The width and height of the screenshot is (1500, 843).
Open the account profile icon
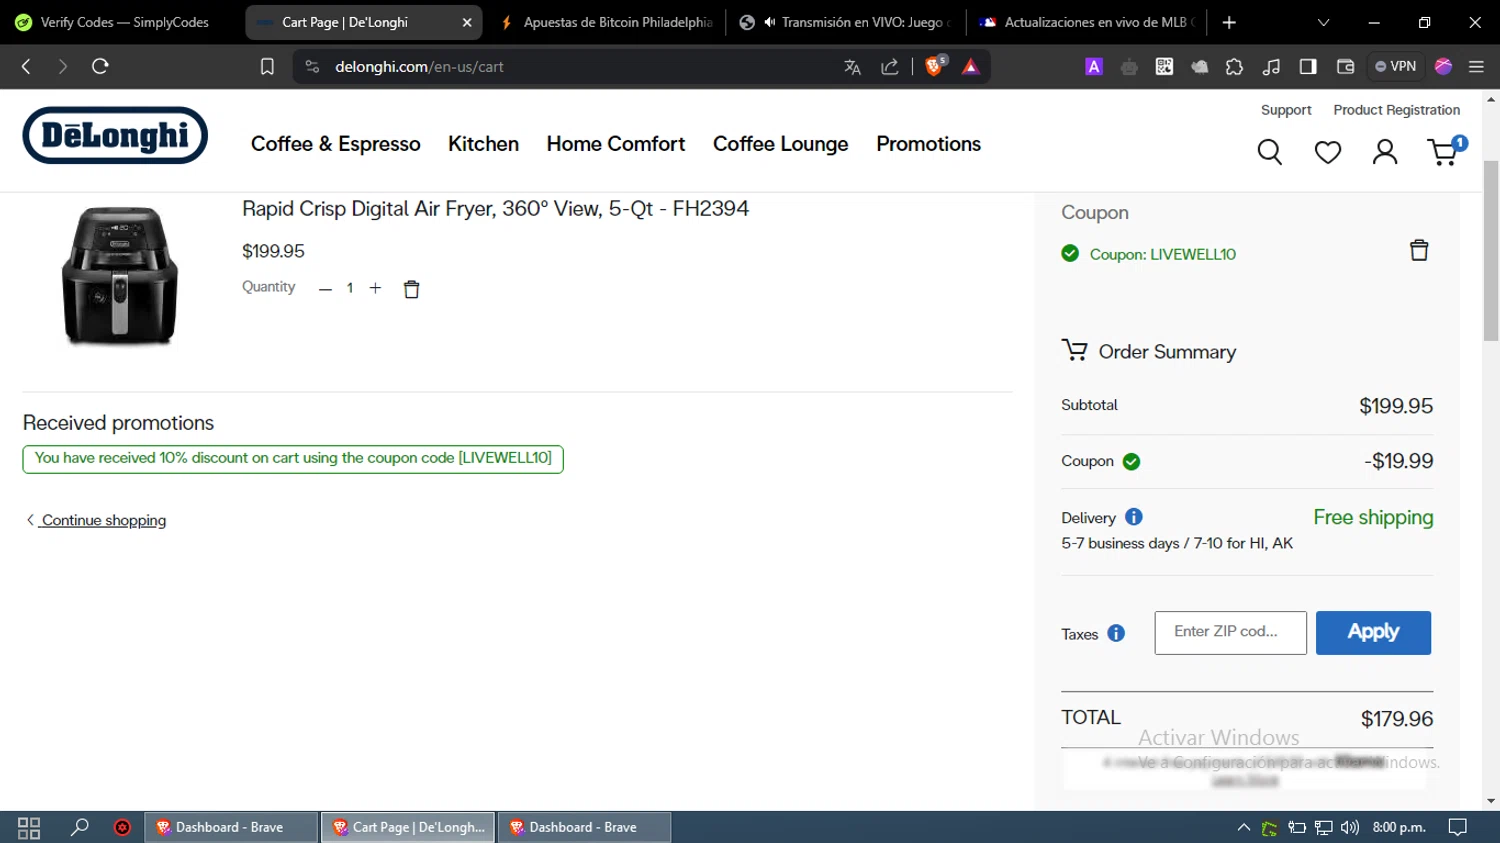point(1385,152)
